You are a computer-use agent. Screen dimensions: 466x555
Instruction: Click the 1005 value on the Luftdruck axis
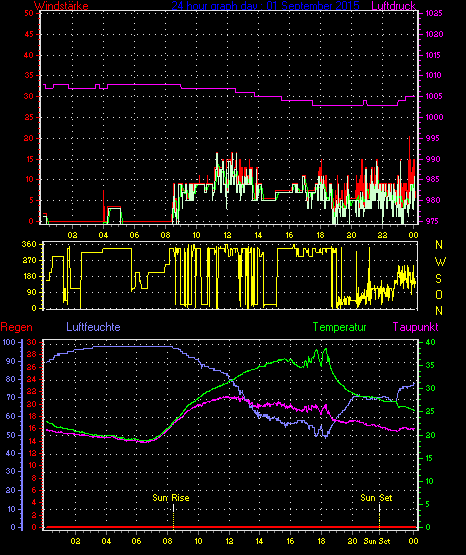click(434, 96)
